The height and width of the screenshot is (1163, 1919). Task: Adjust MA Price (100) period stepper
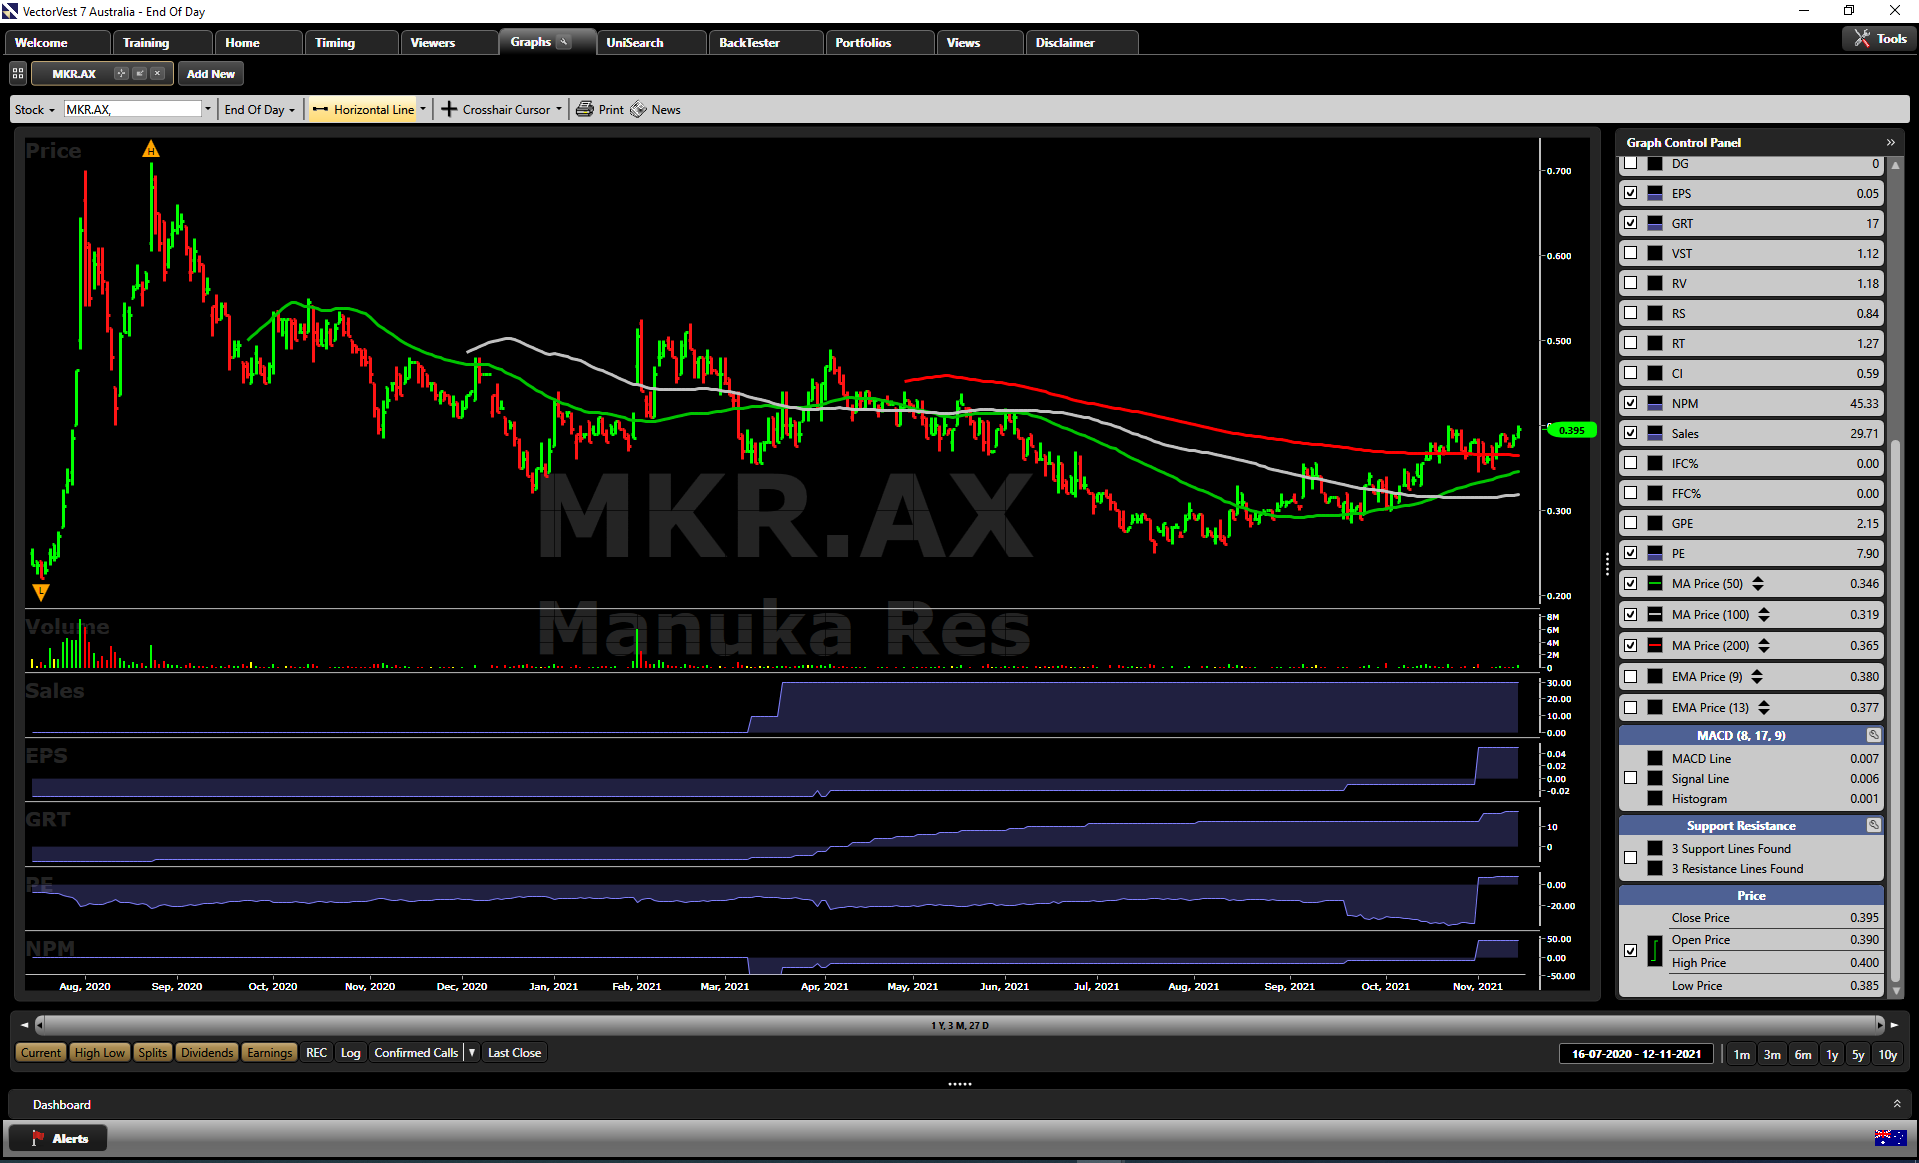tap(1764, 614)
